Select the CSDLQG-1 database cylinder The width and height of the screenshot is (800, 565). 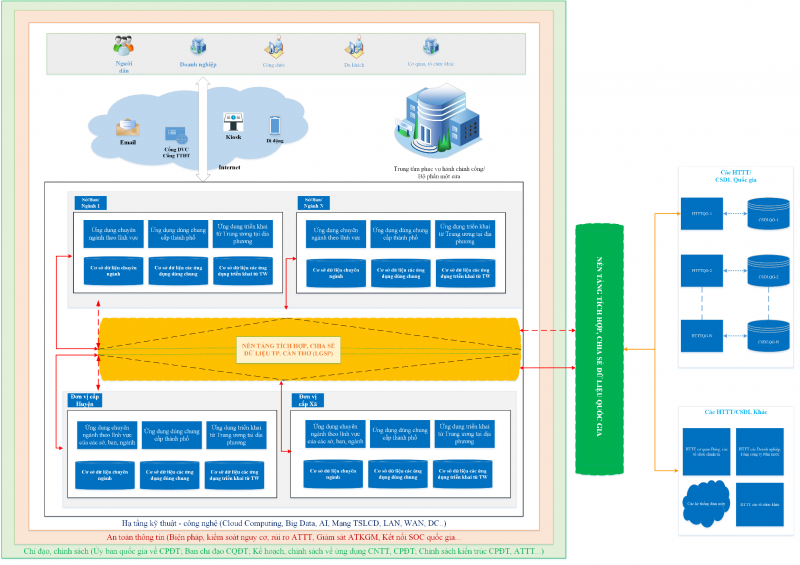(x=768, y=213)
